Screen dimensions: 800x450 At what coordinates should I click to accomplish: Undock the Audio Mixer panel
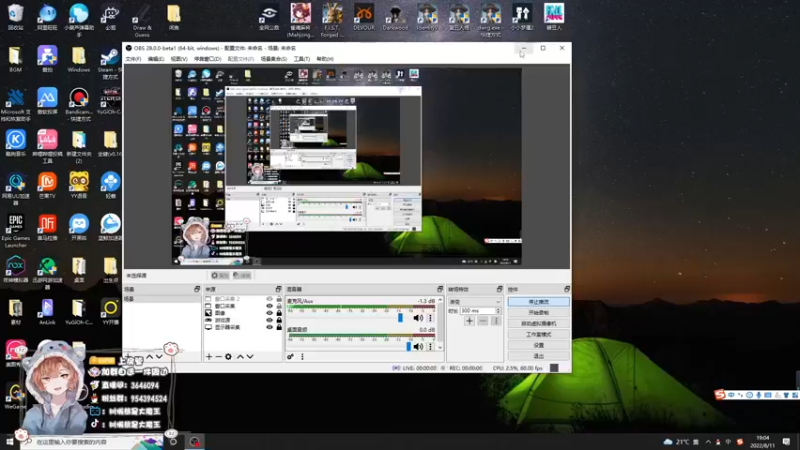(x=440, y=289)
